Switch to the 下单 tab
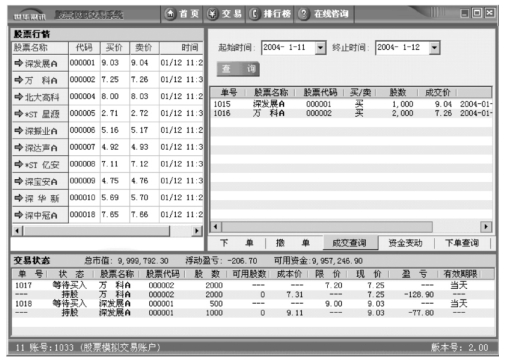 pos(237,243)
